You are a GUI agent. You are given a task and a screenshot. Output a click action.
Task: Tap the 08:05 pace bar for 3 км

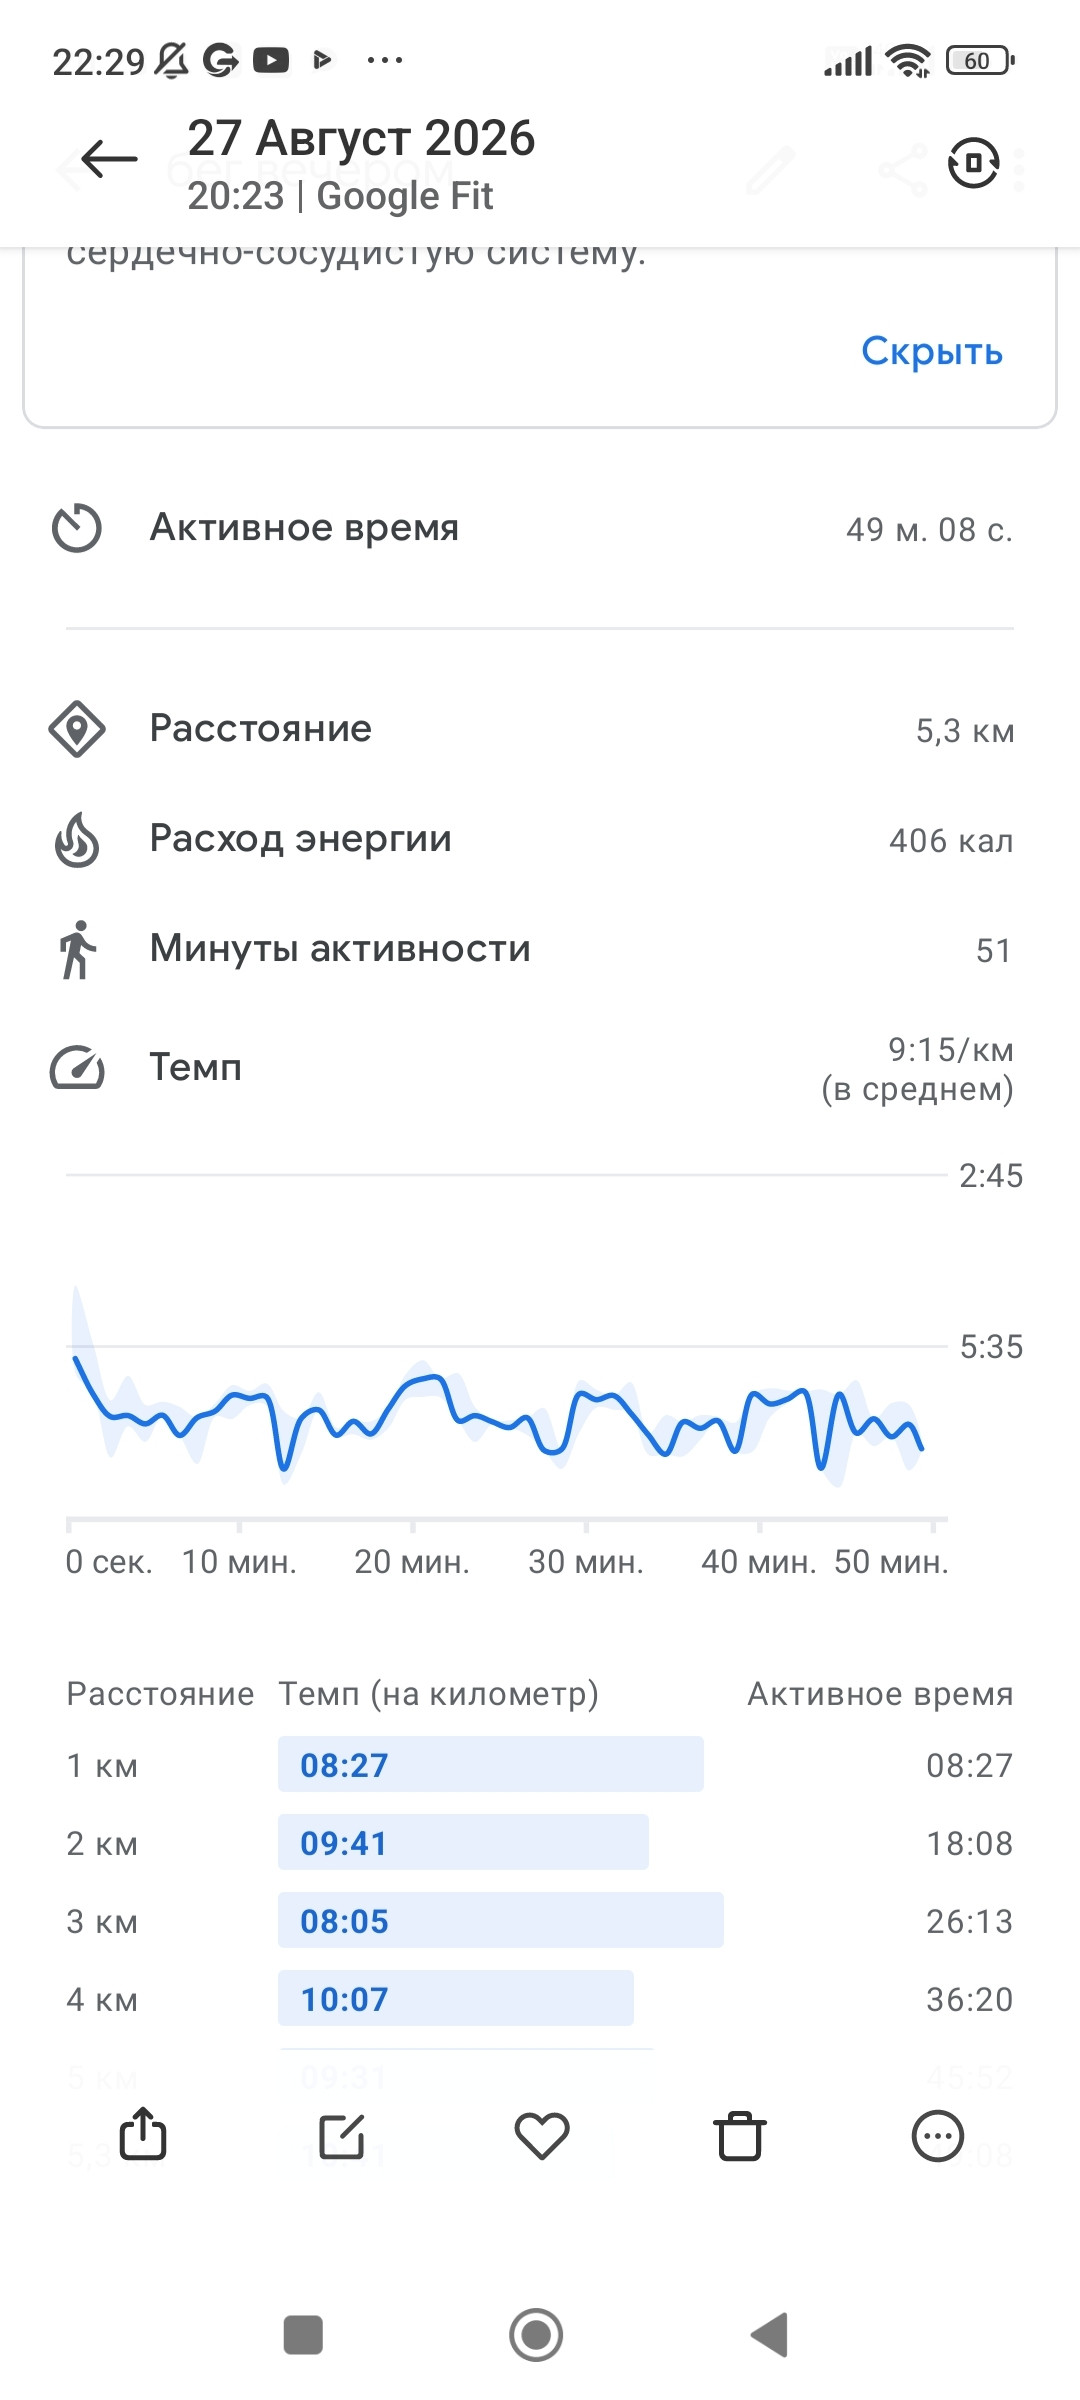[x=500, y=1920]
